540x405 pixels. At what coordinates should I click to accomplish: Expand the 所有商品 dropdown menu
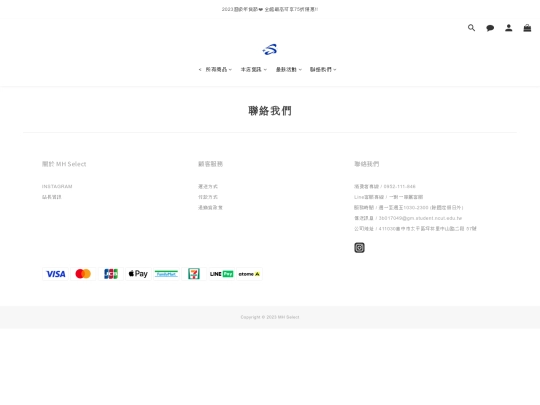pyautogui.click(x=219, y=70)
